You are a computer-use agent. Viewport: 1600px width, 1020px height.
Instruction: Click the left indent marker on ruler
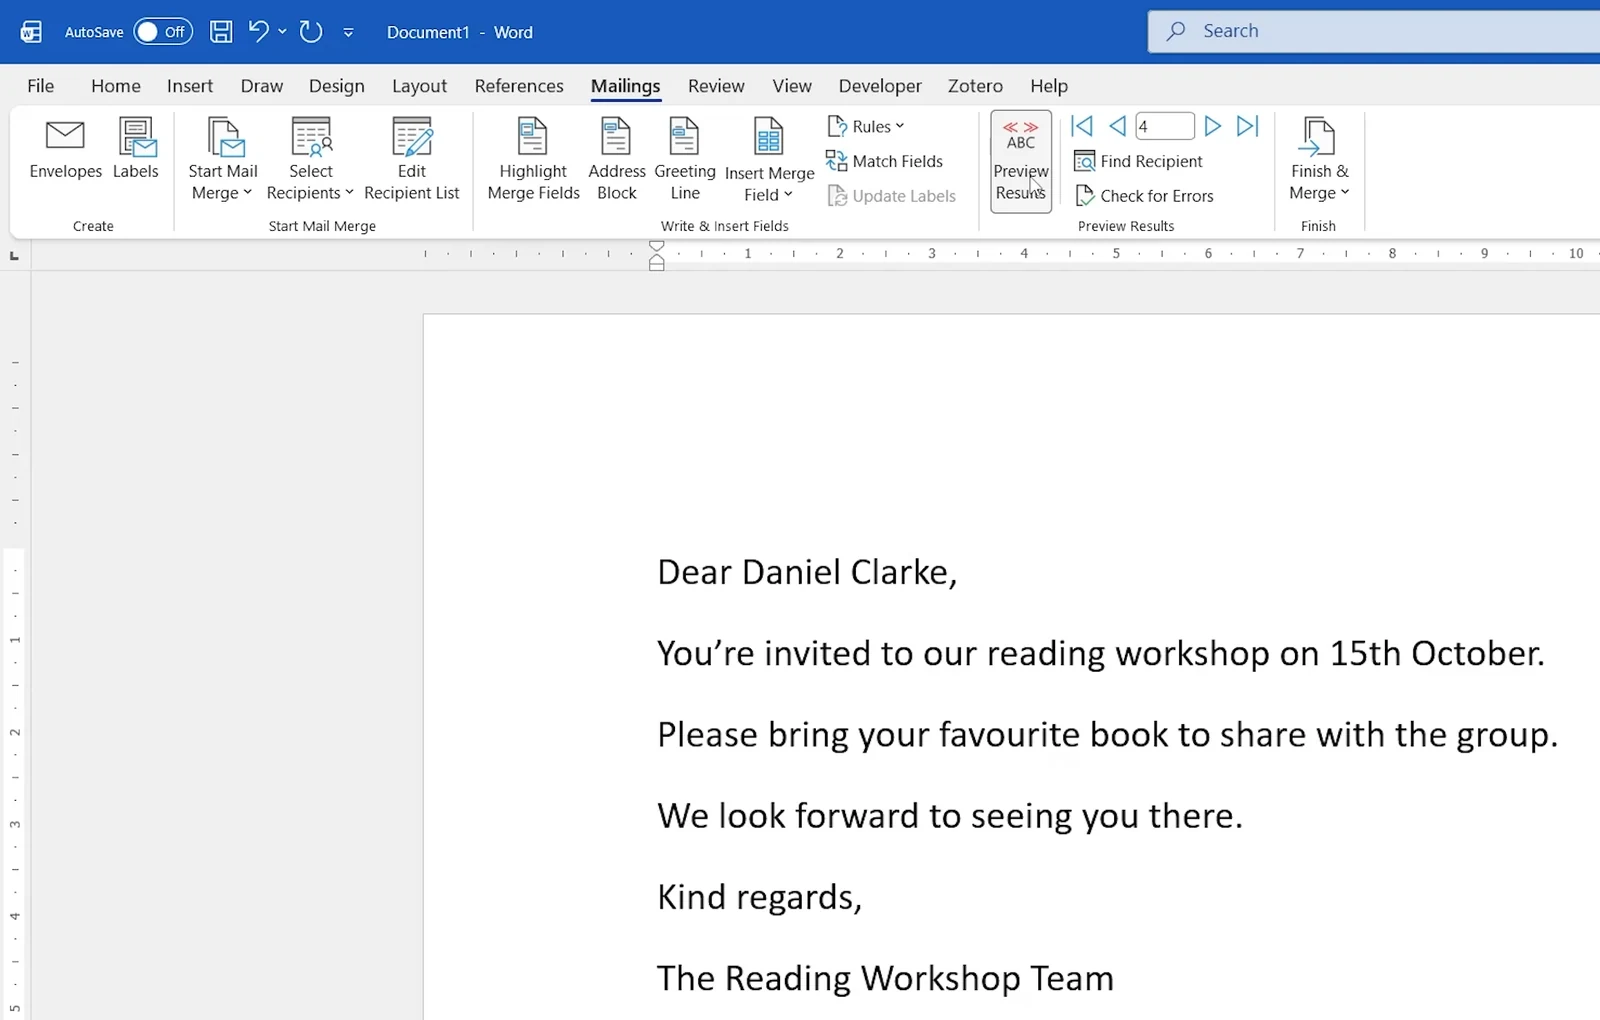656,263
